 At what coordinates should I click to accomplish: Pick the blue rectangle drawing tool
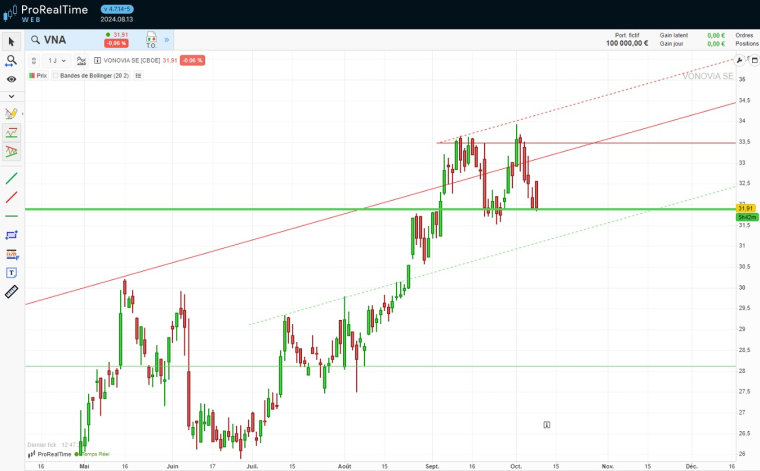coord(11,235)
